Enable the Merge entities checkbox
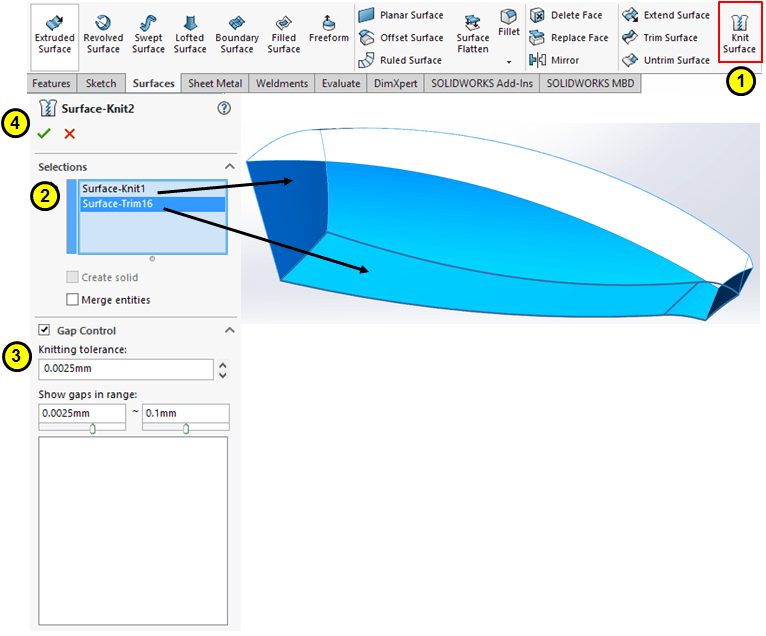The image size is (766, 636). point(72,299)
